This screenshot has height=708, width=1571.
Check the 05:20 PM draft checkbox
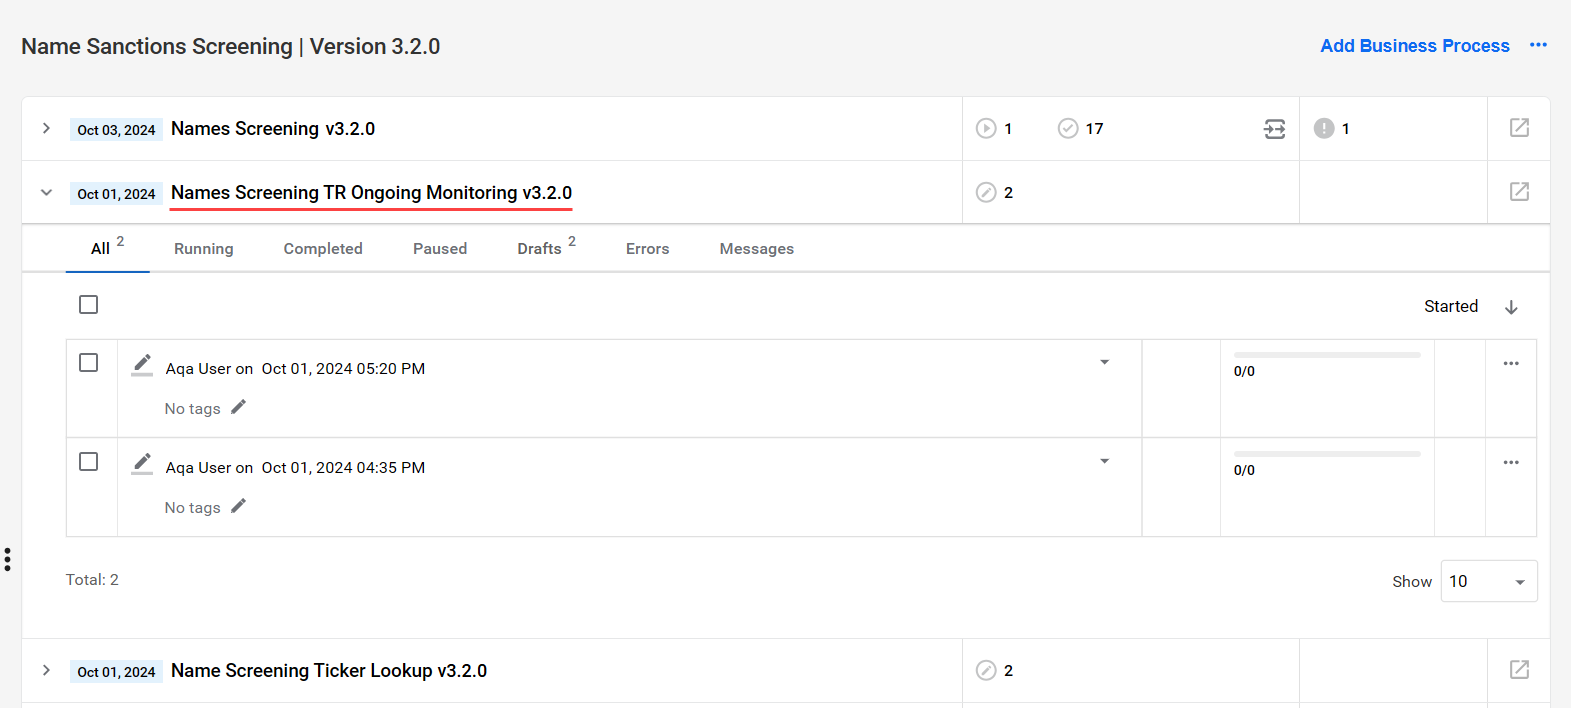[89, 362]
